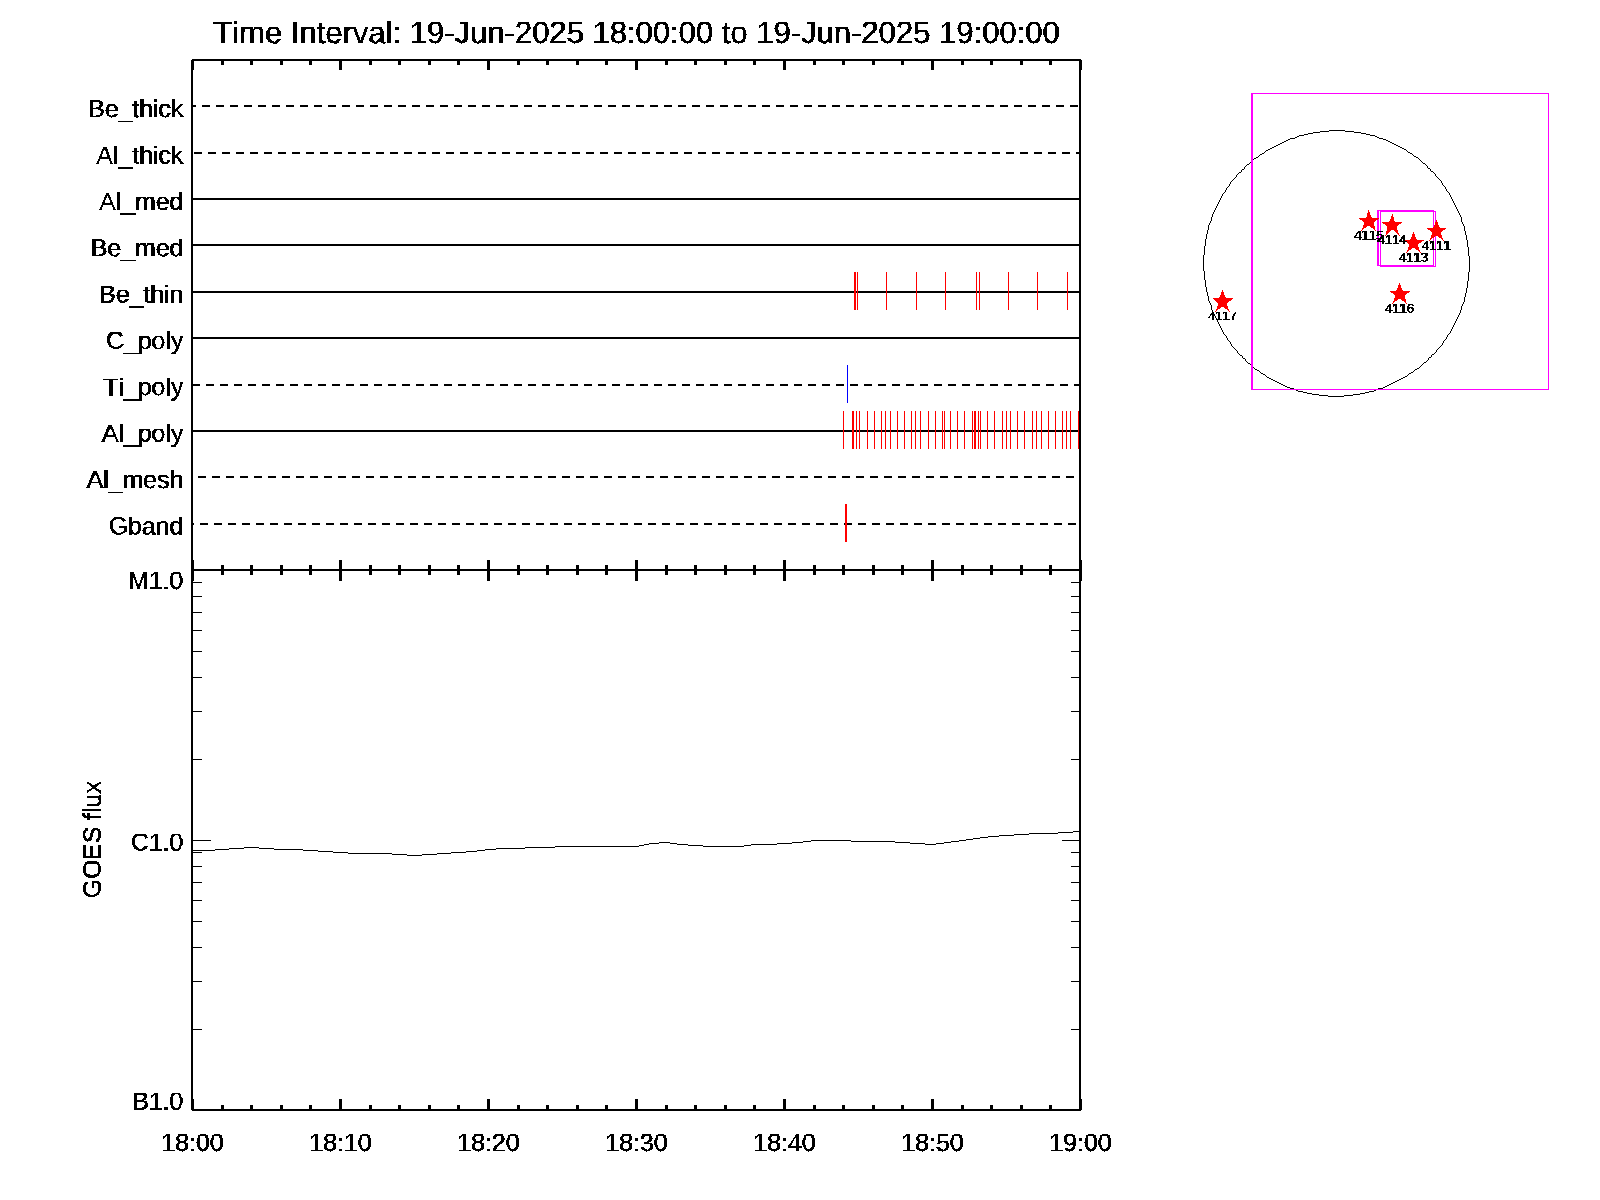
Task: Click the M1.0 flux level label
Action: click(x=156, y=581)
